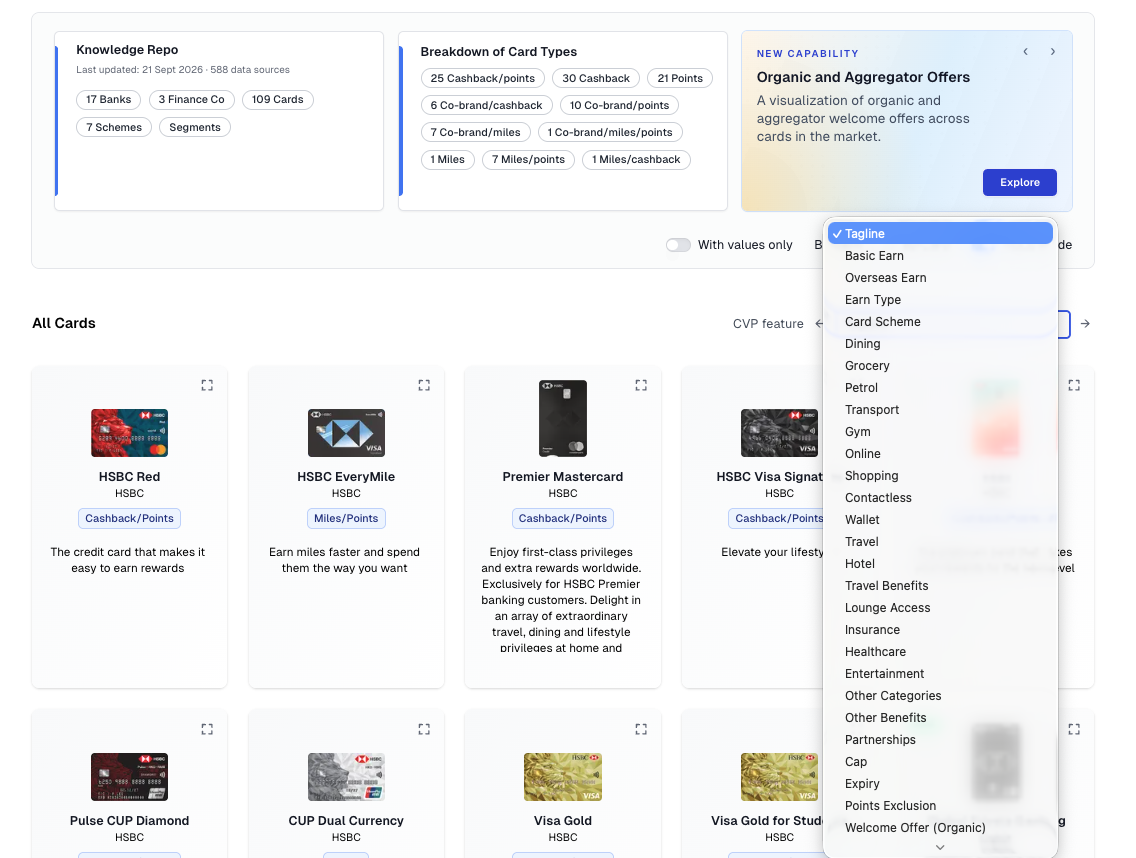Pick the Contactless option
This screenshot has height=858, width=1136.
940,498
